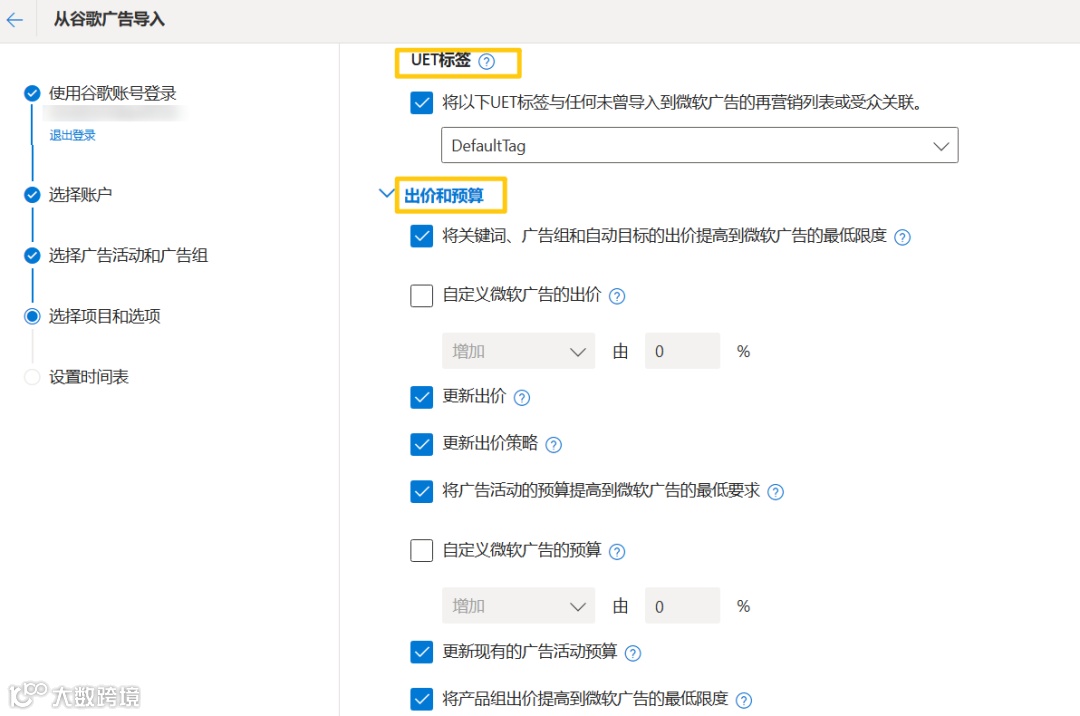Screen dimensions: 1080x716
Task: Click the 出价和预算 section heading
Action: 444,196
